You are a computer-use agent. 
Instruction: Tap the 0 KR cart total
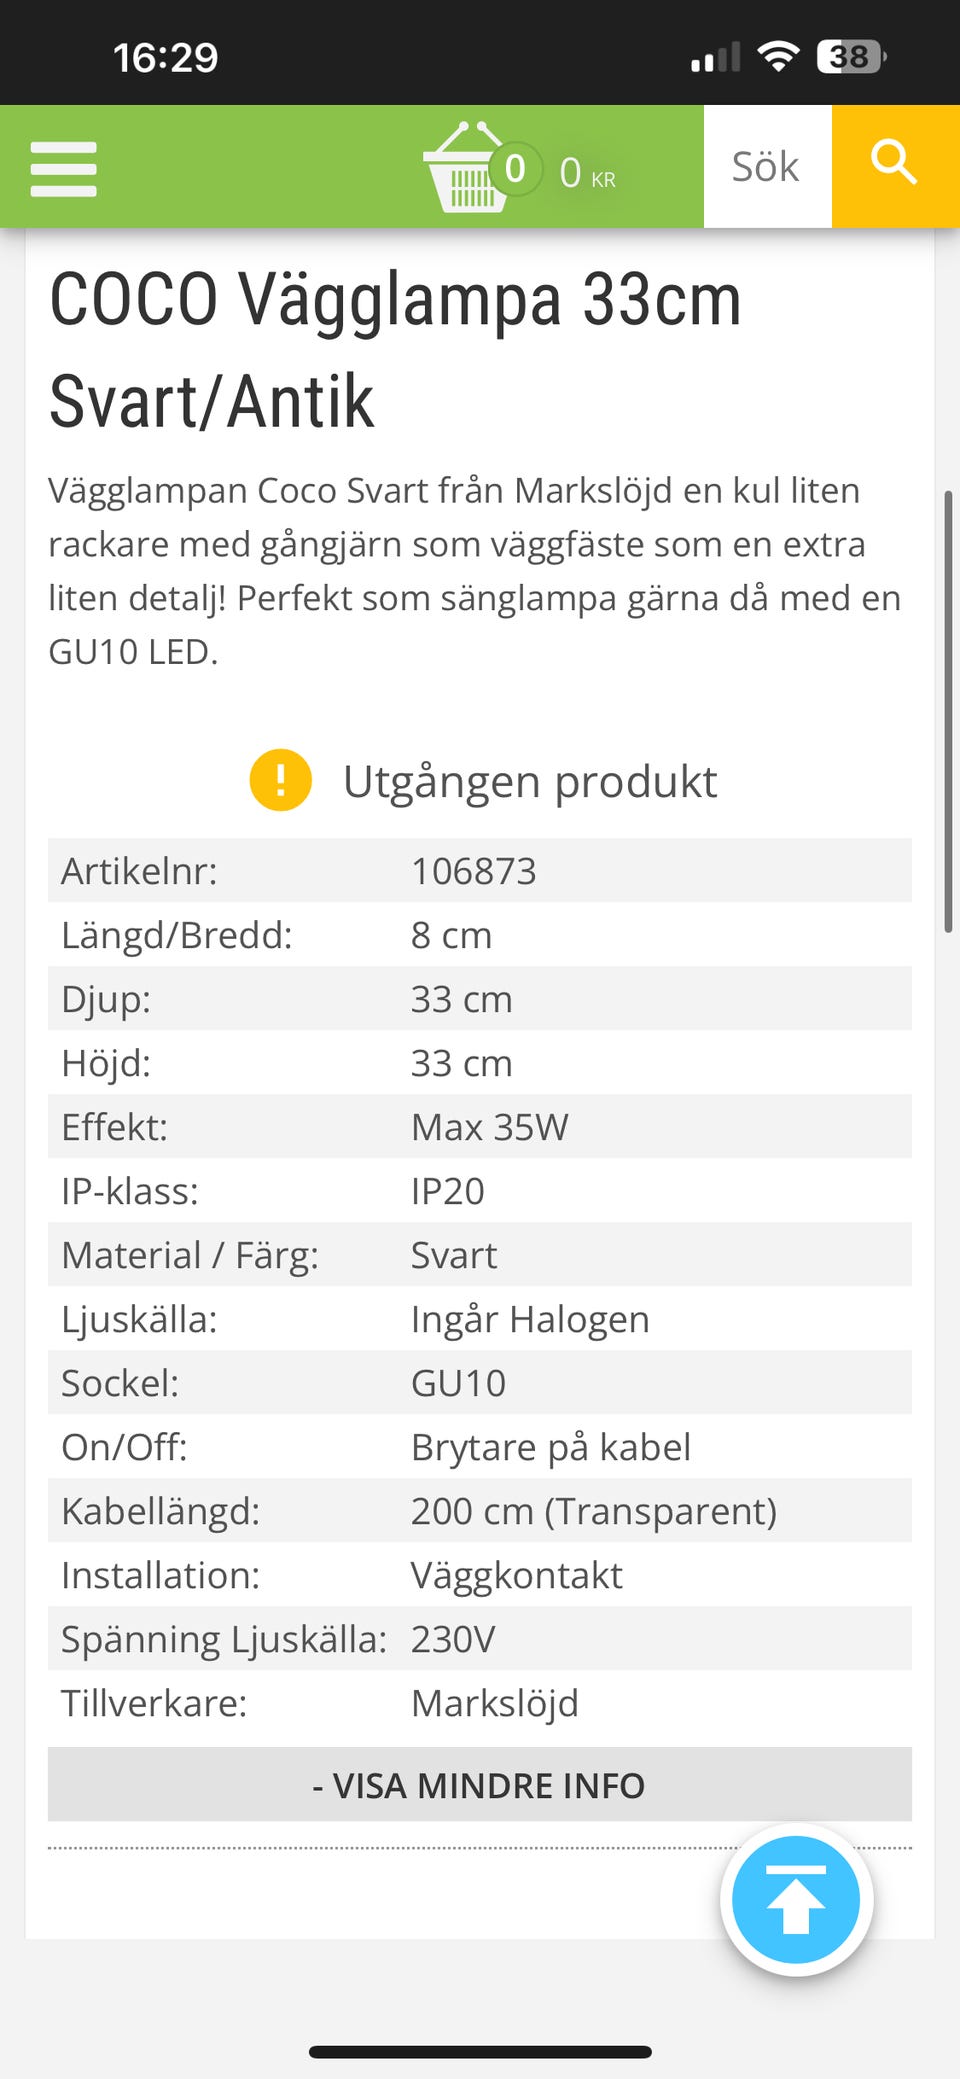click(587, 173)
